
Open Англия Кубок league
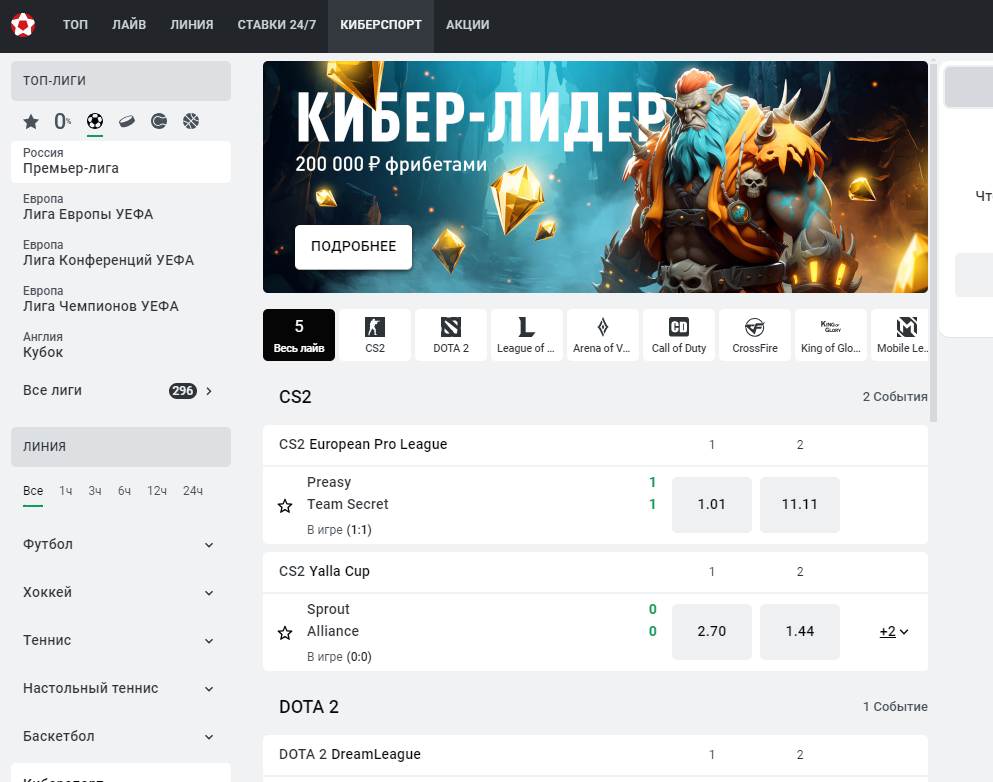[x=120, y=345]
